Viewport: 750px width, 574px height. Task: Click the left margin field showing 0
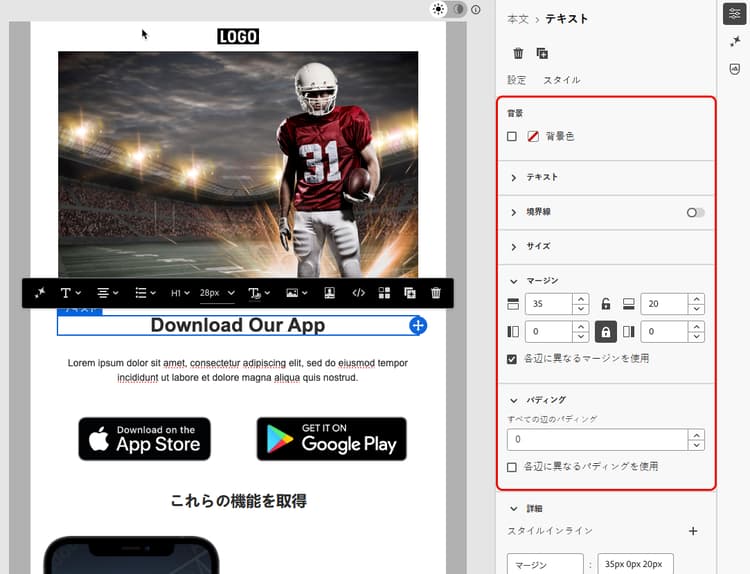549,331
